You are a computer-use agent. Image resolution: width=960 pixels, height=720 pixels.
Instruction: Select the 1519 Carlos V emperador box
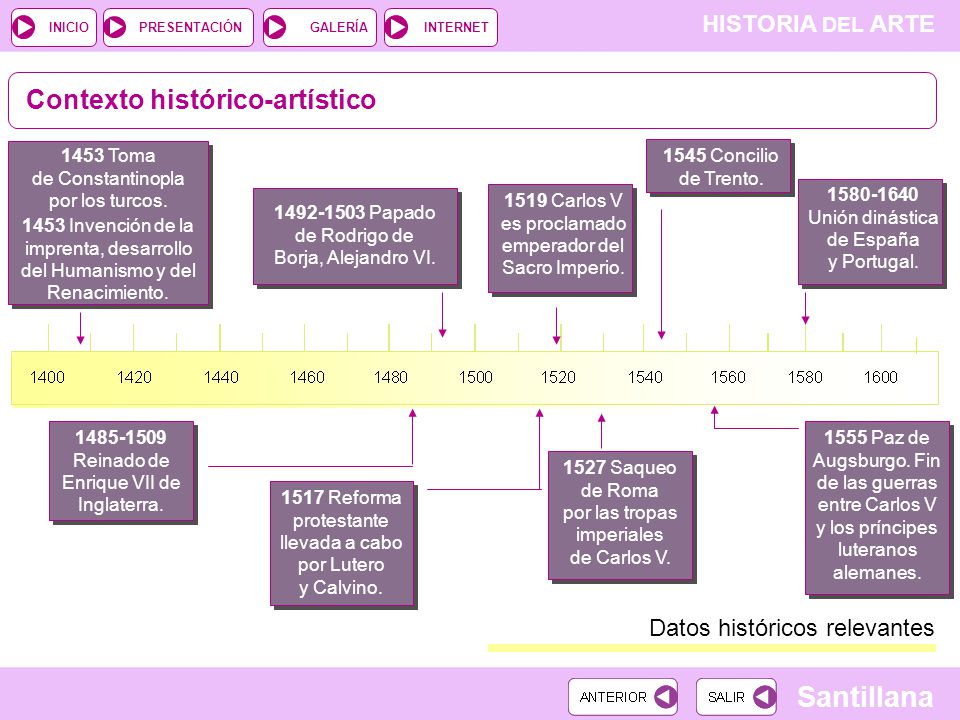[560, 238]
